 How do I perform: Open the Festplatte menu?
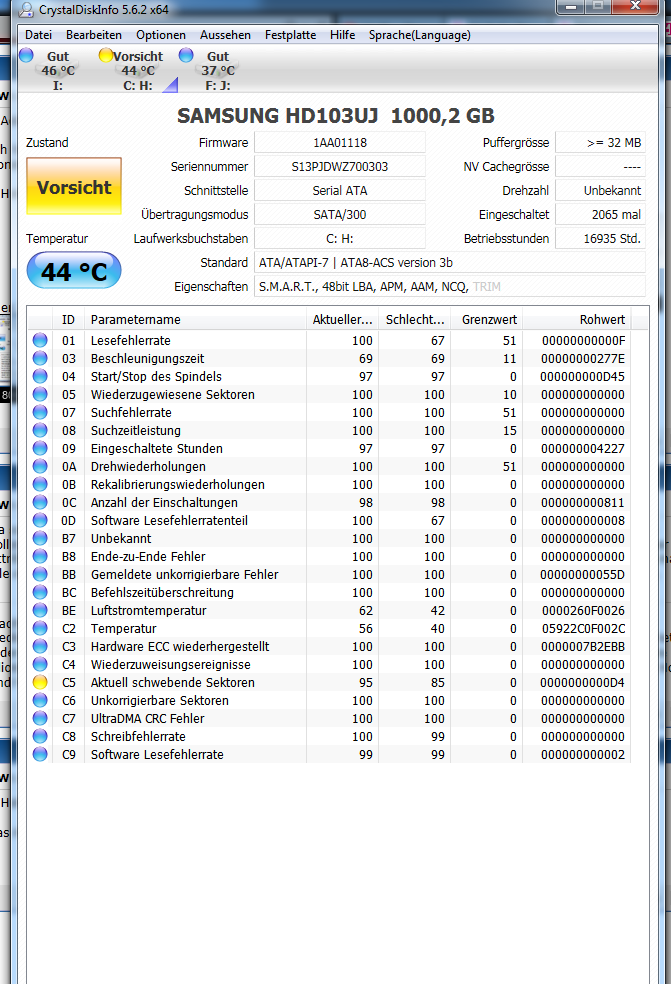pyautogui.click(x=290, y=35)
